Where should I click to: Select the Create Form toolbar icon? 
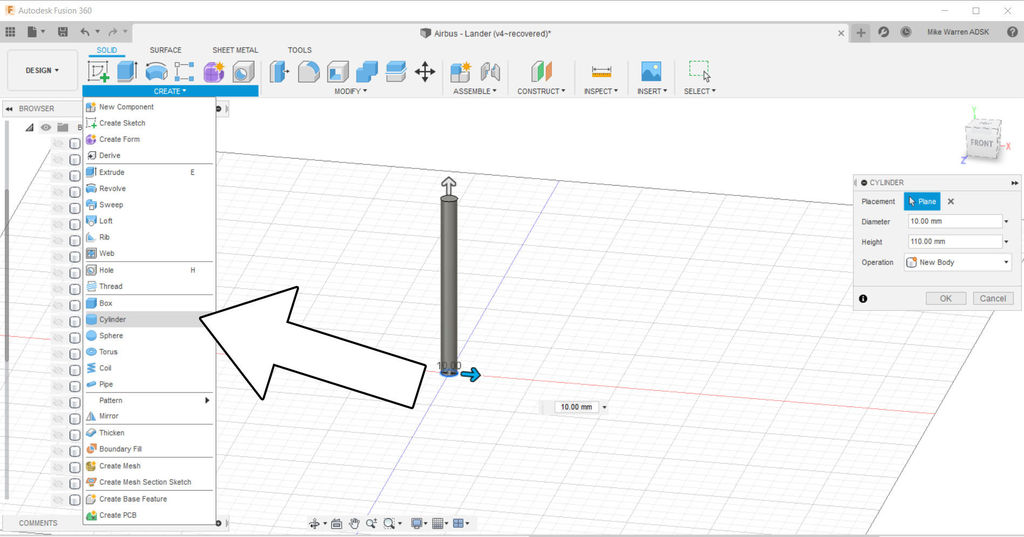[x=214, y=71]
